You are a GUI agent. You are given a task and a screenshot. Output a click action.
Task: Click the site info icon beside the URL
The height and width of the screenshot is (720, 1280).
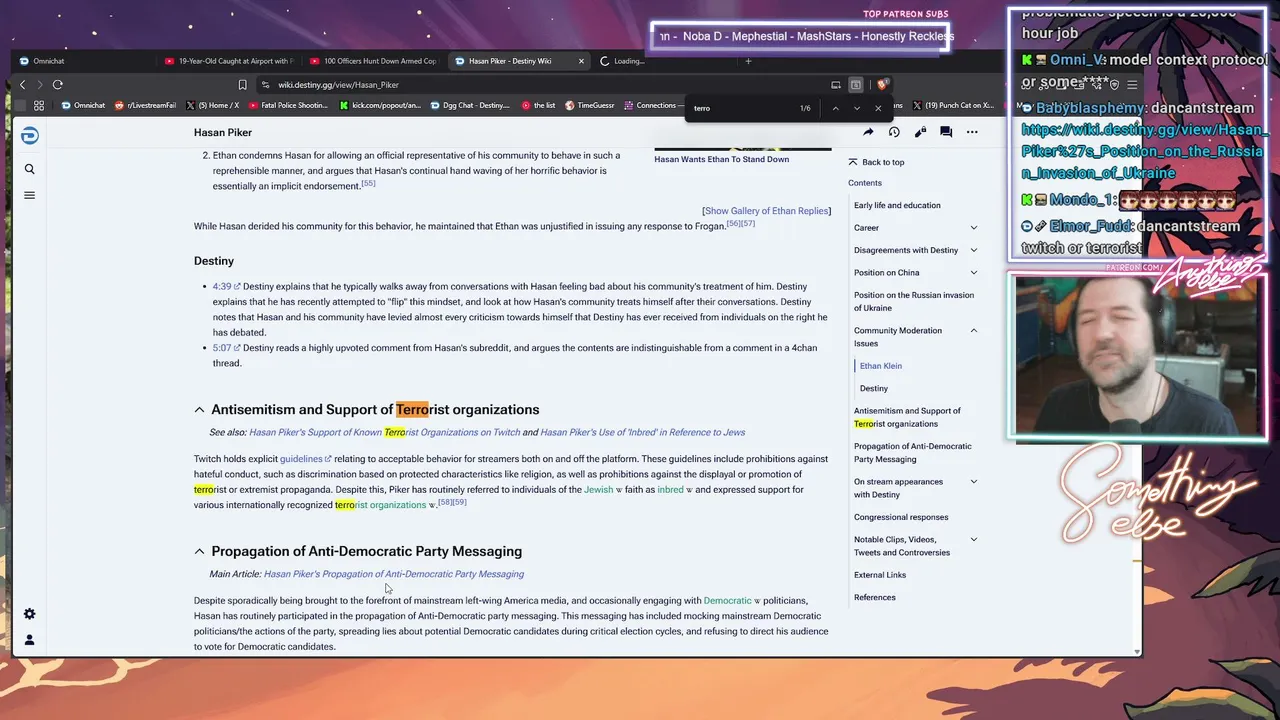coord(265,85)
